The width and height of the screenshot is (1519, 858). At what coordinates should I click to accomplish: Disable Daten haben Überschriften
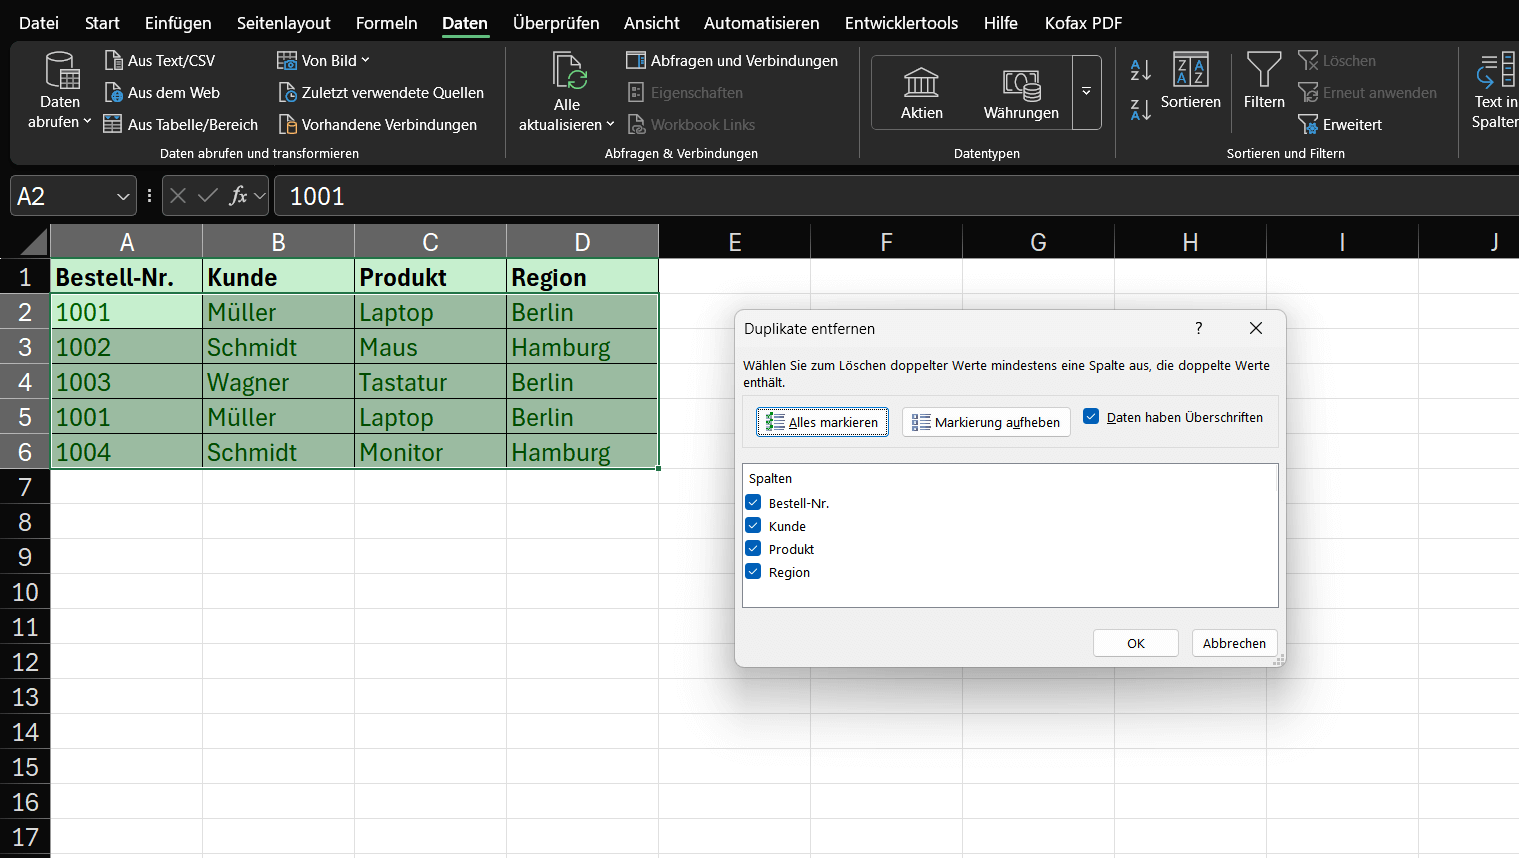(1091, 418)
